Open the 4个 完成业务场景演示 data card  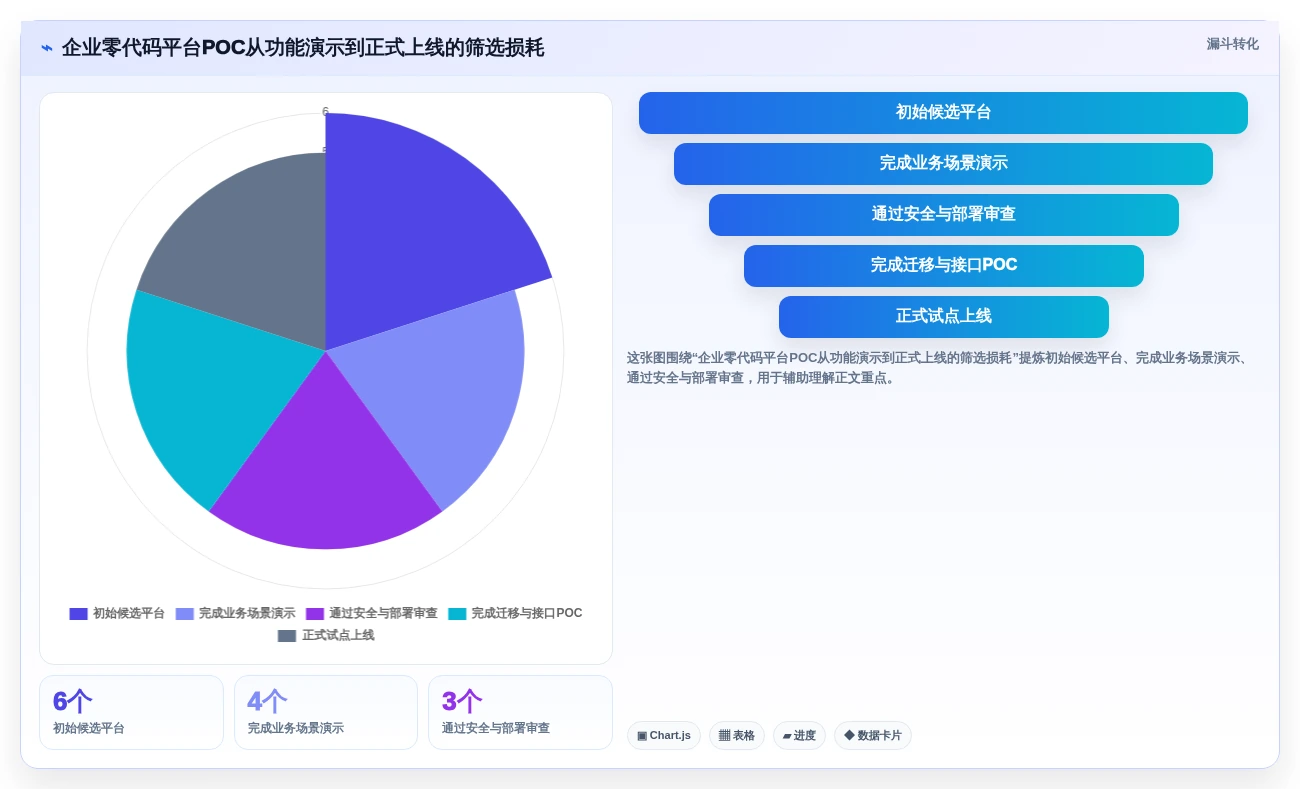(326, 712)
